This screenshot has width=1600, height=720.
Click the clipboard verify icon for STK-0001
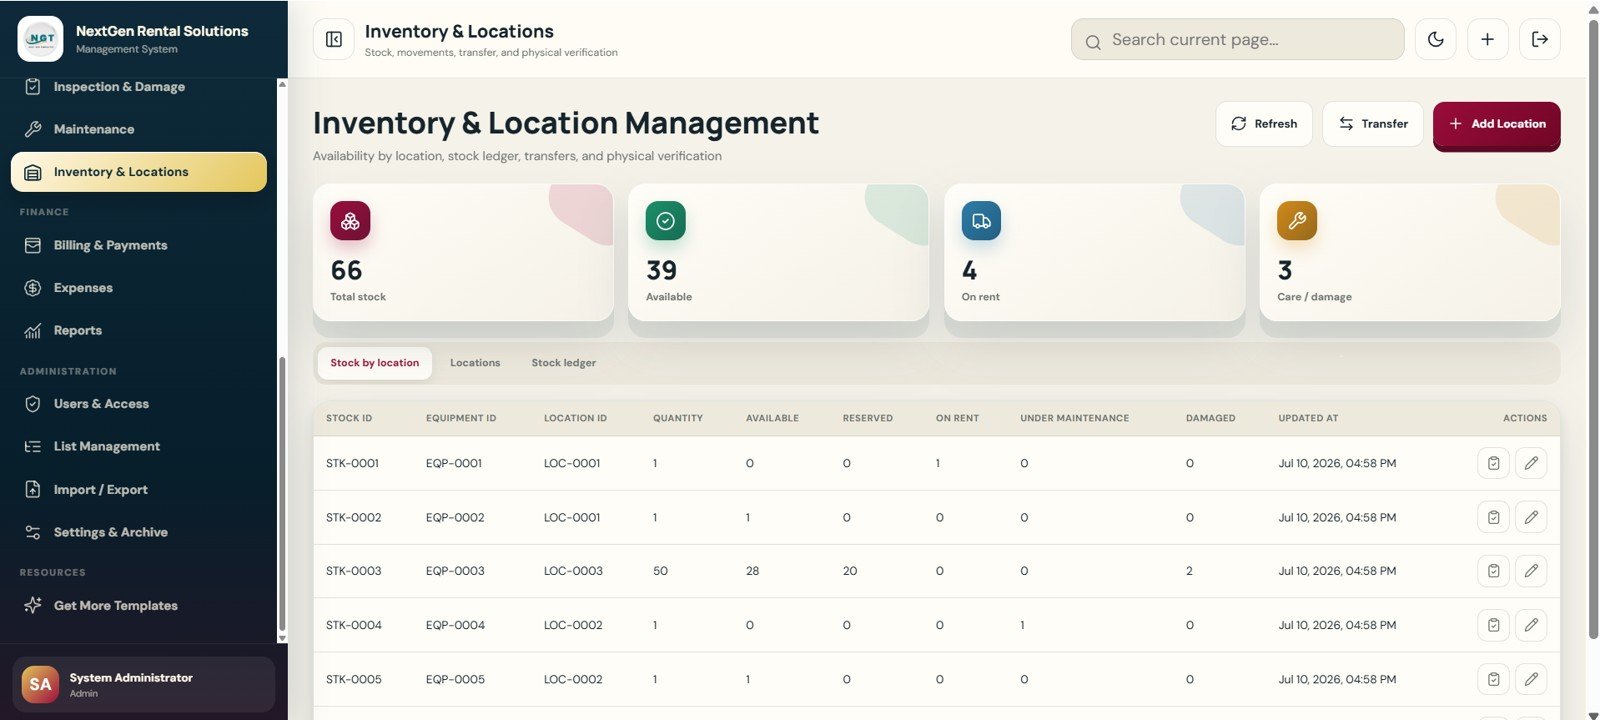pyautogui.click(x=1493, y=463)
